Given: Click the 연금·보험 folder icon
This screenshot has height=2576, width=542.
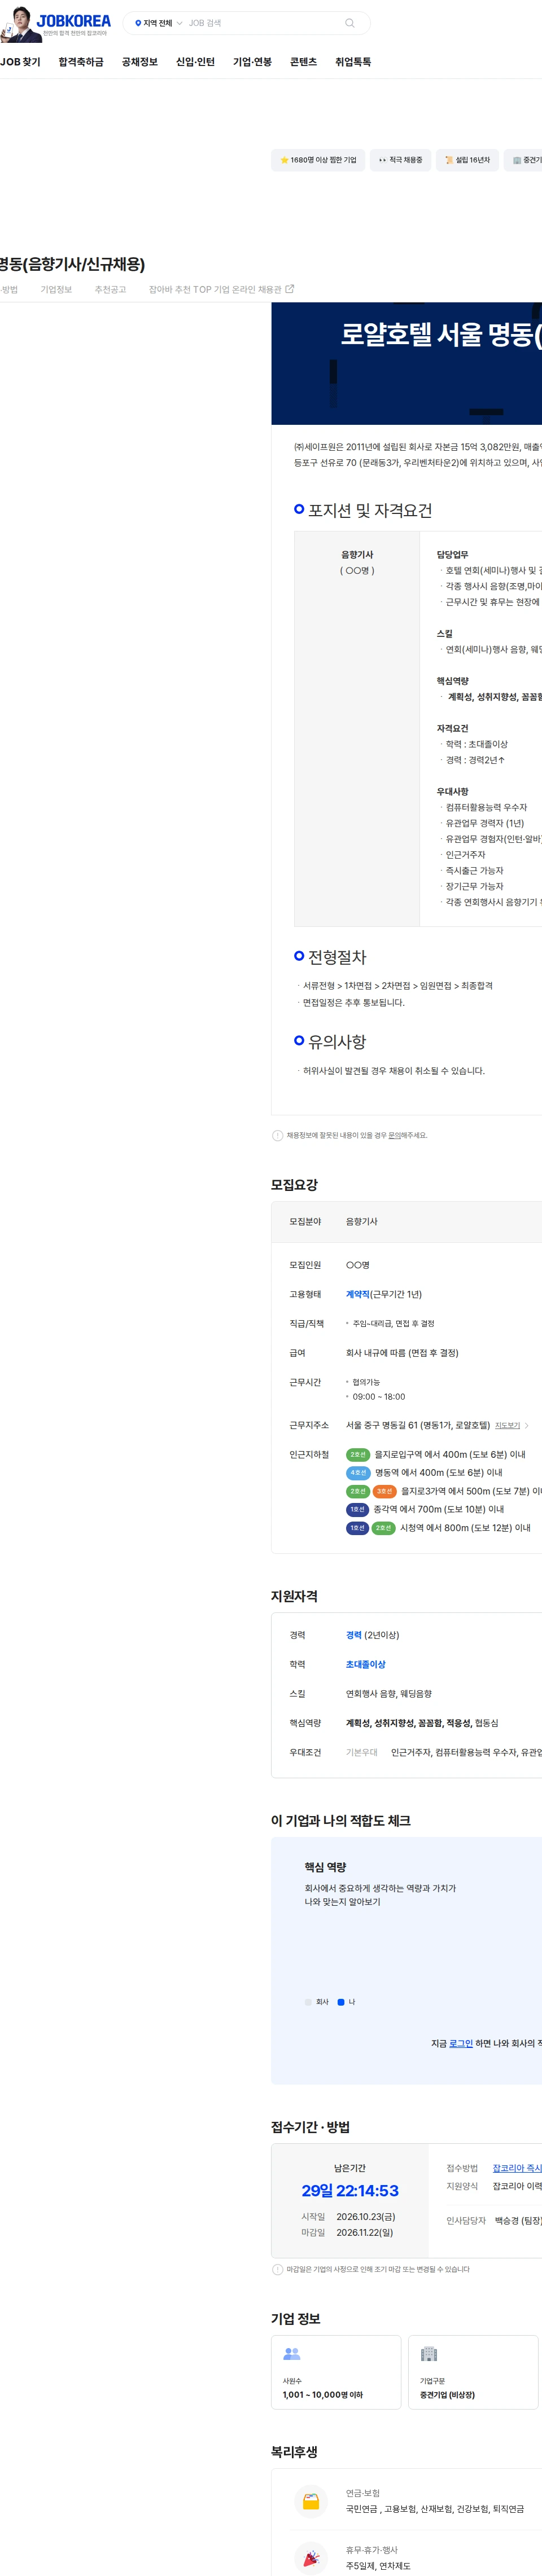Looking at the screenshot, I should 311,2501.
